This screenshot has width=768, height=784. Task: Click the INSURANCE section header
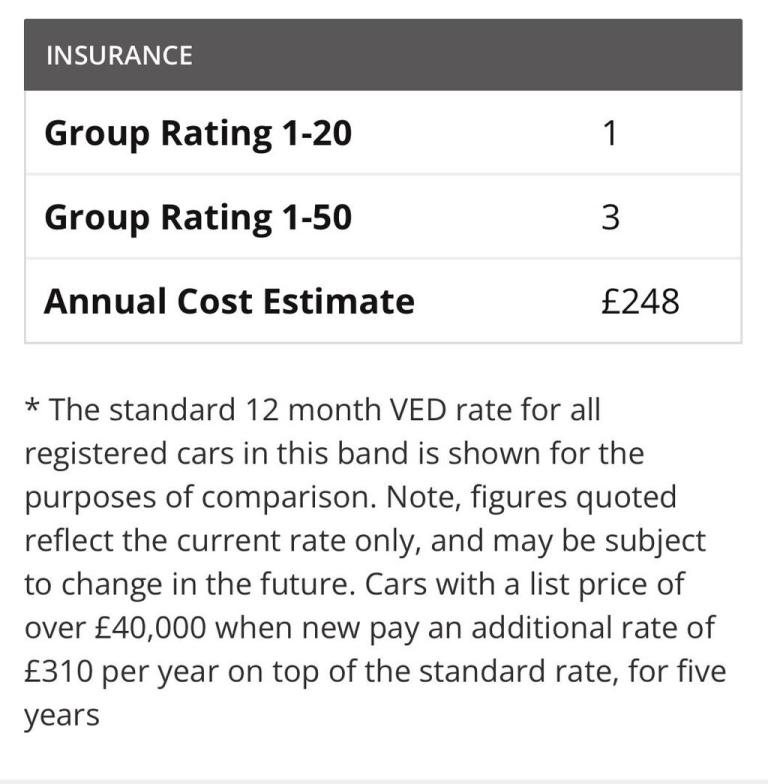click(119, 55)
